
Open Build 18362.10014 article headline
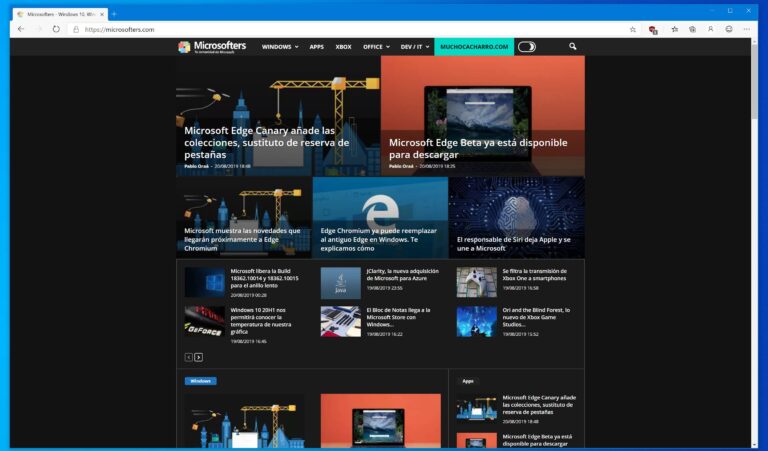(264, 278)
